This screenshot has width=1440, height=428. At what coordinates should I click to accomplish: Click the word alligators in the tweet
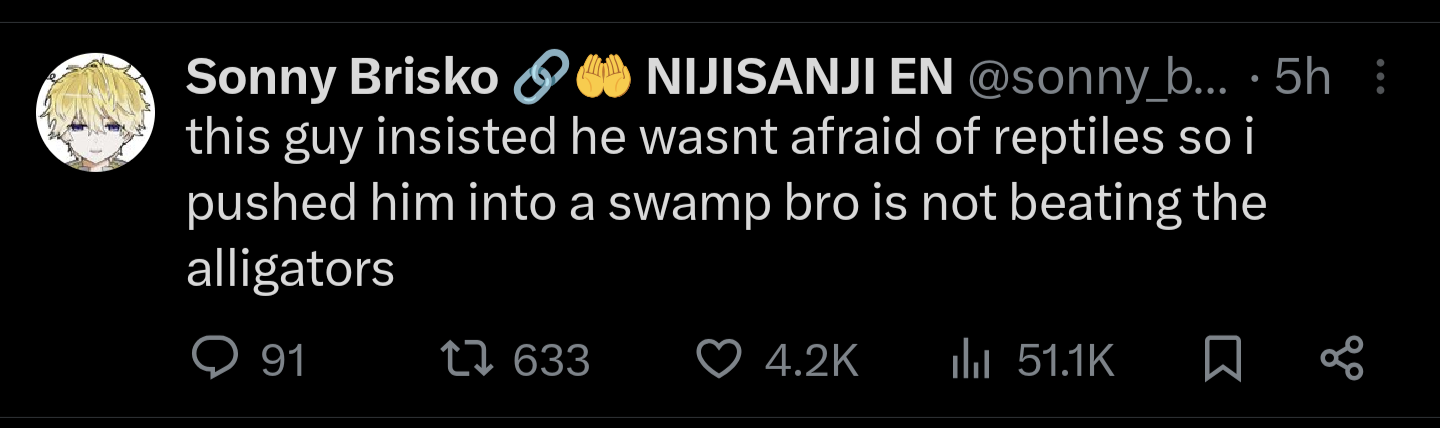290,268
